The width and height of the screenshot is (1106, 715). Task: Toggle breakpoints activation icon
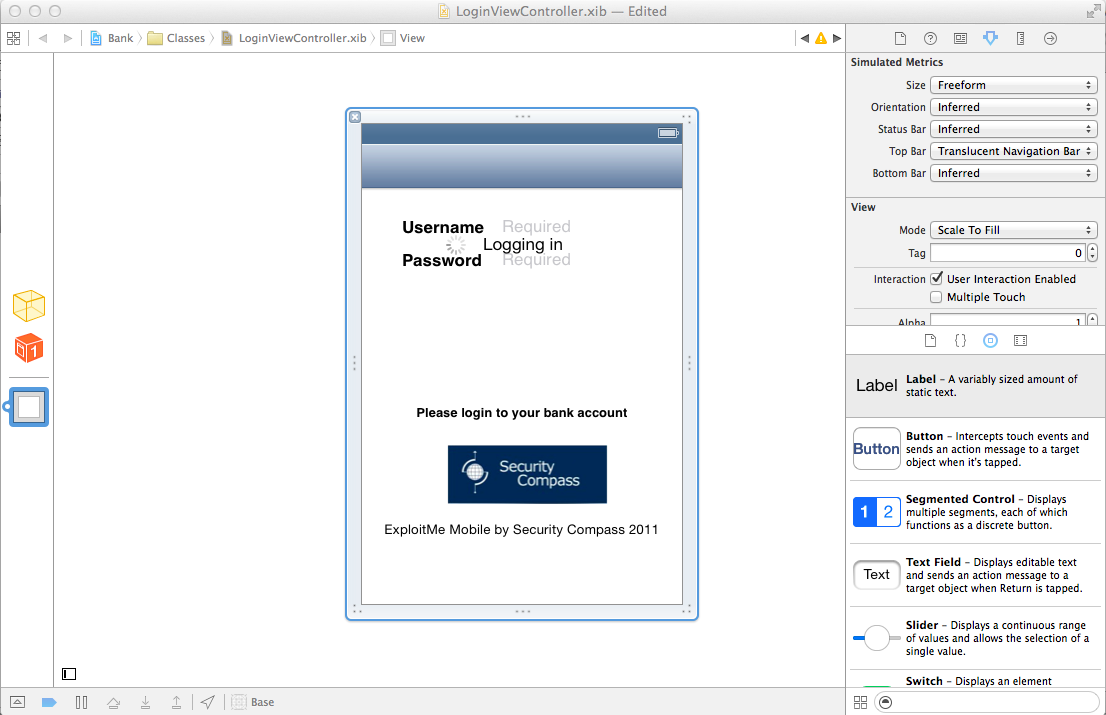click(49, 702)
